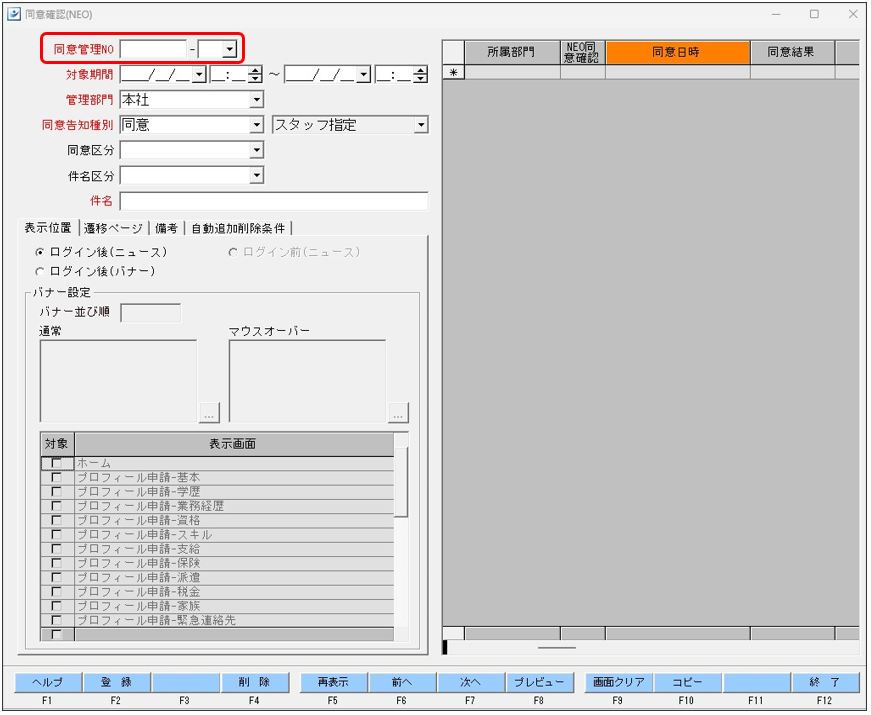Viewport: 871px width, 715px height.
Task: Close the 同意確認(NEO) window
Action: tap(853, 14)
